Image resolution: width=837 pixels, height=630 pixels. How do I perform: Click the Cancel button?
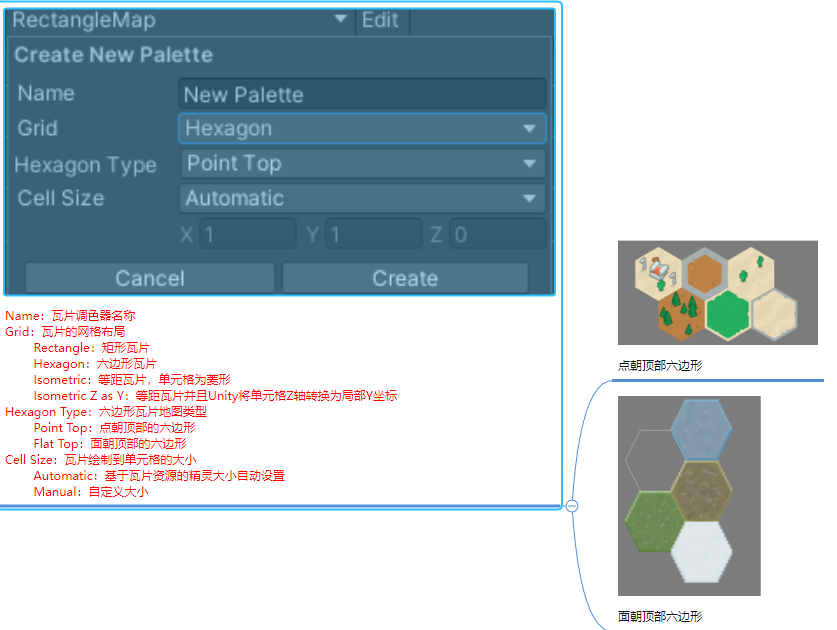click(x=150, y=277)
